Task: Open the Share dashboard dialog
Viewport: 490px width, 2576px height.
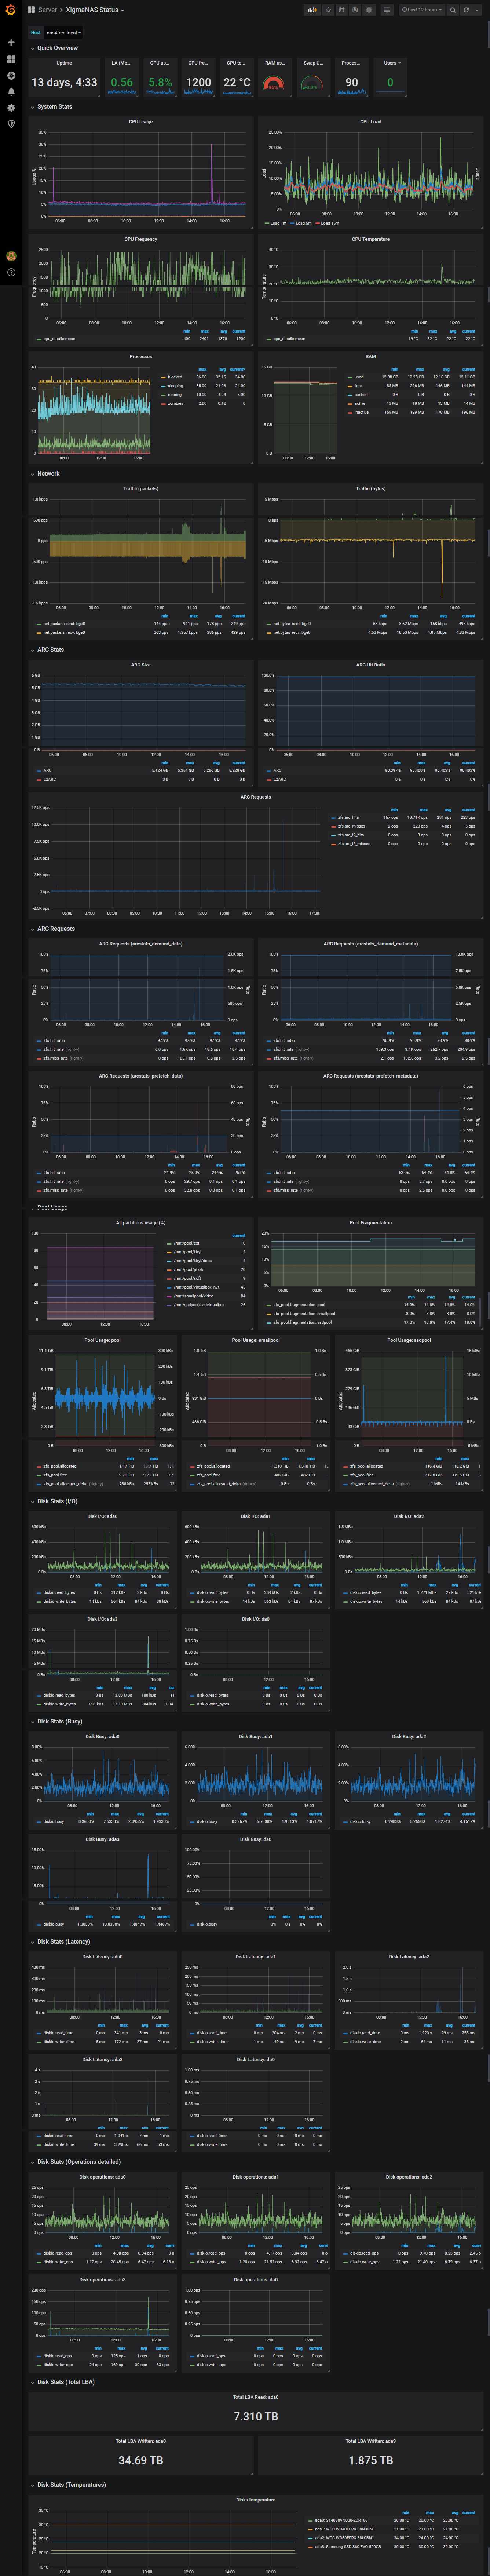Action: click(x=342, y=10)
